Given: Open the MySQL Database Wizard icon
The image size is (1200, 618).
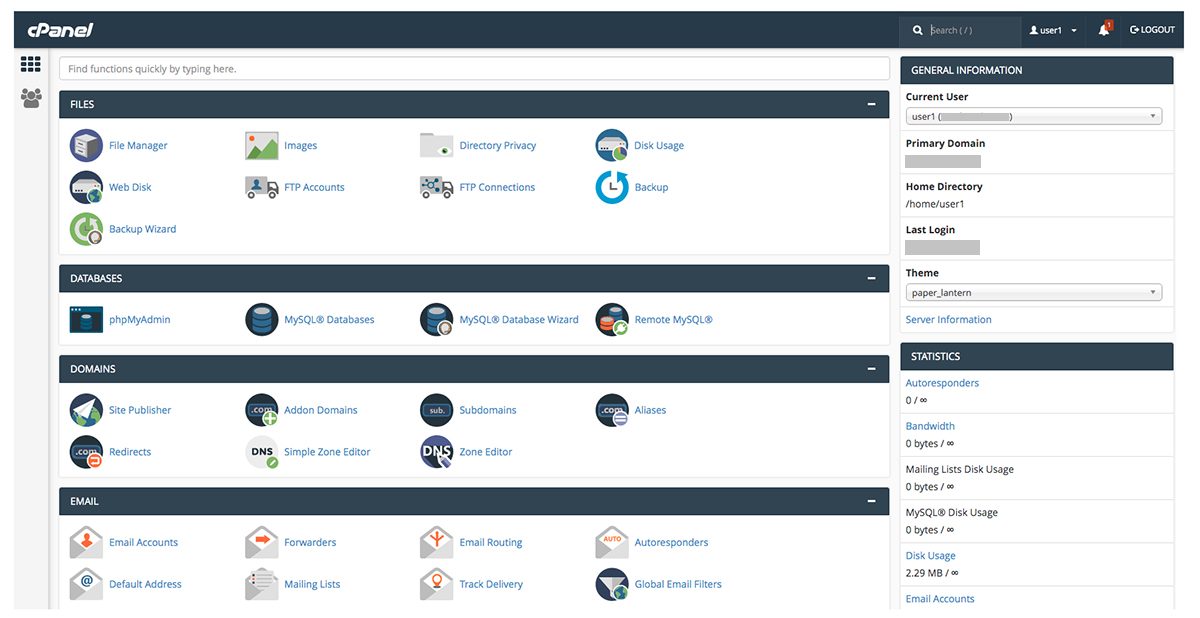Looking at the screenshot, I should pos(437,320).
